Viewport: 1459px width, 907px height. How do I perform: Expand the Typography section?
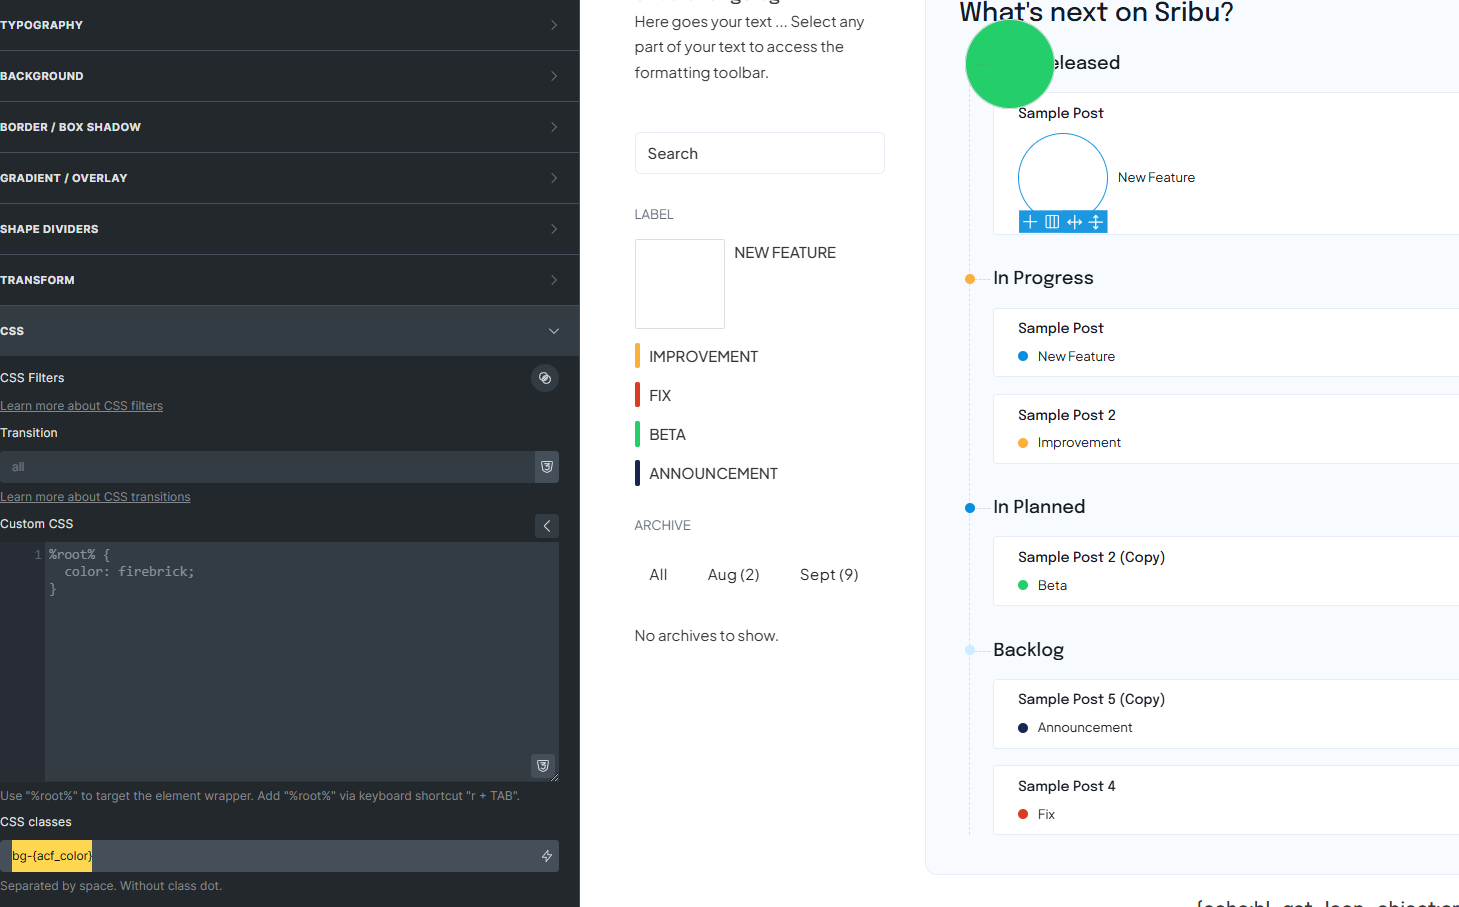[280, 25]
